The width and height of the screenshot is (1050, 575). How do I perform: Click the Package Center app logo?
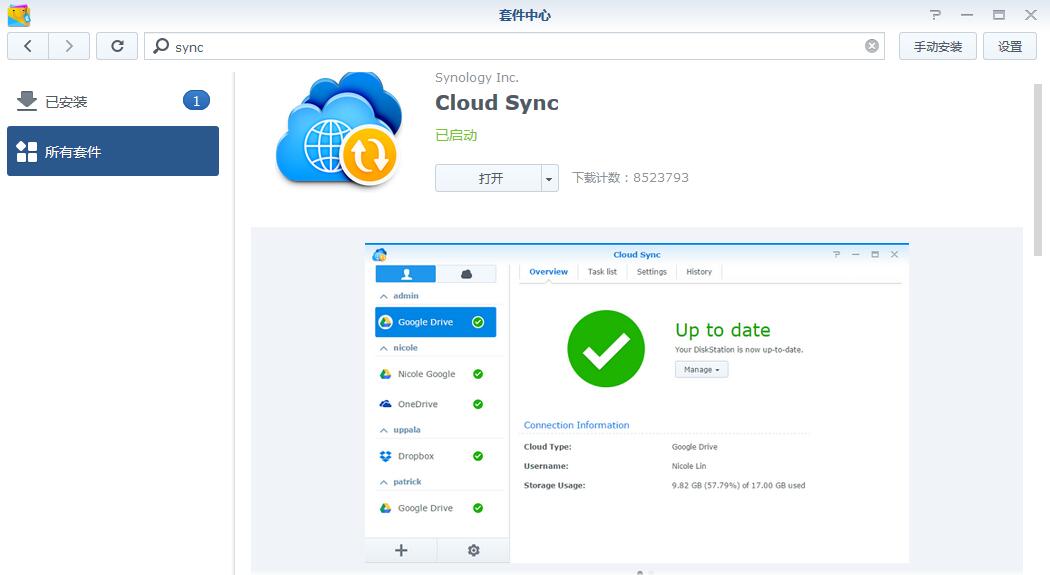point(19,15)
